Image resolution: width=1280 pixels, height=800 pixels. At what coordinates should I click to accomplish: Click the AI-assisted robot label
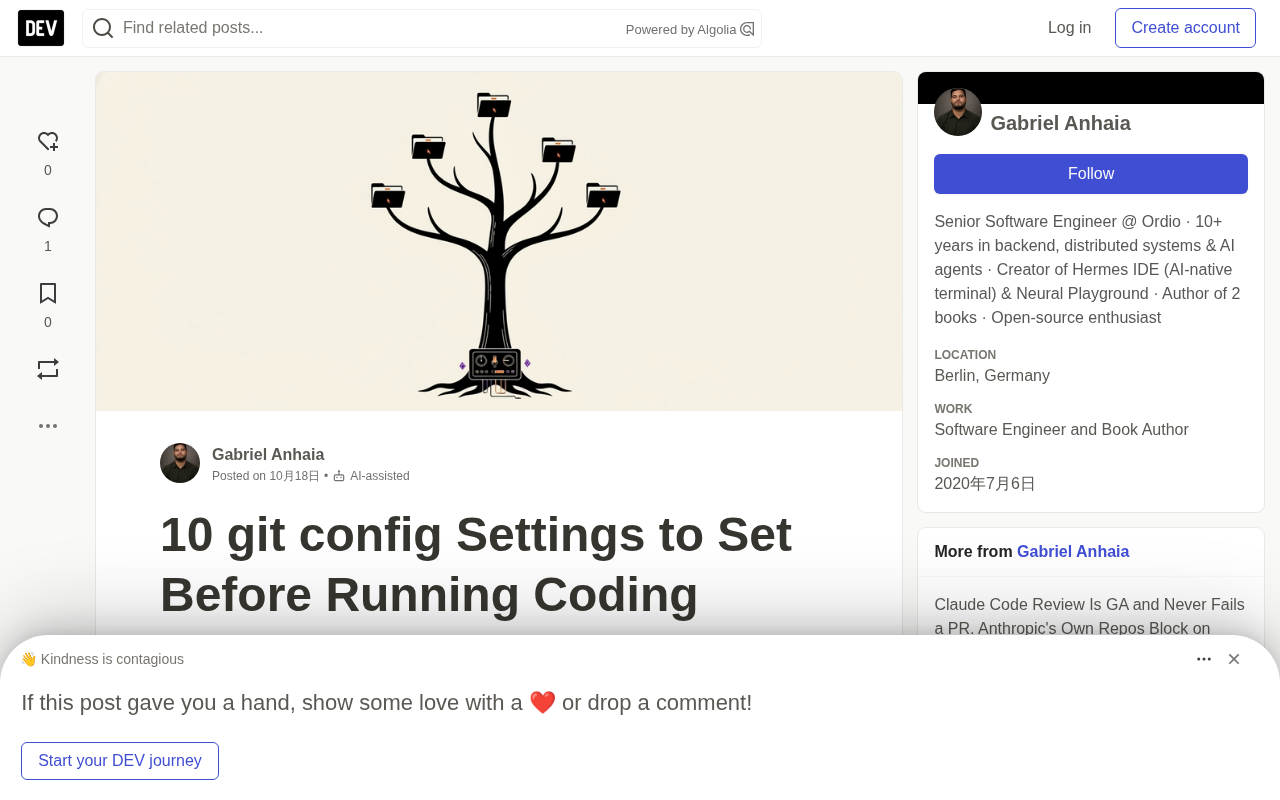pos(371,476)
